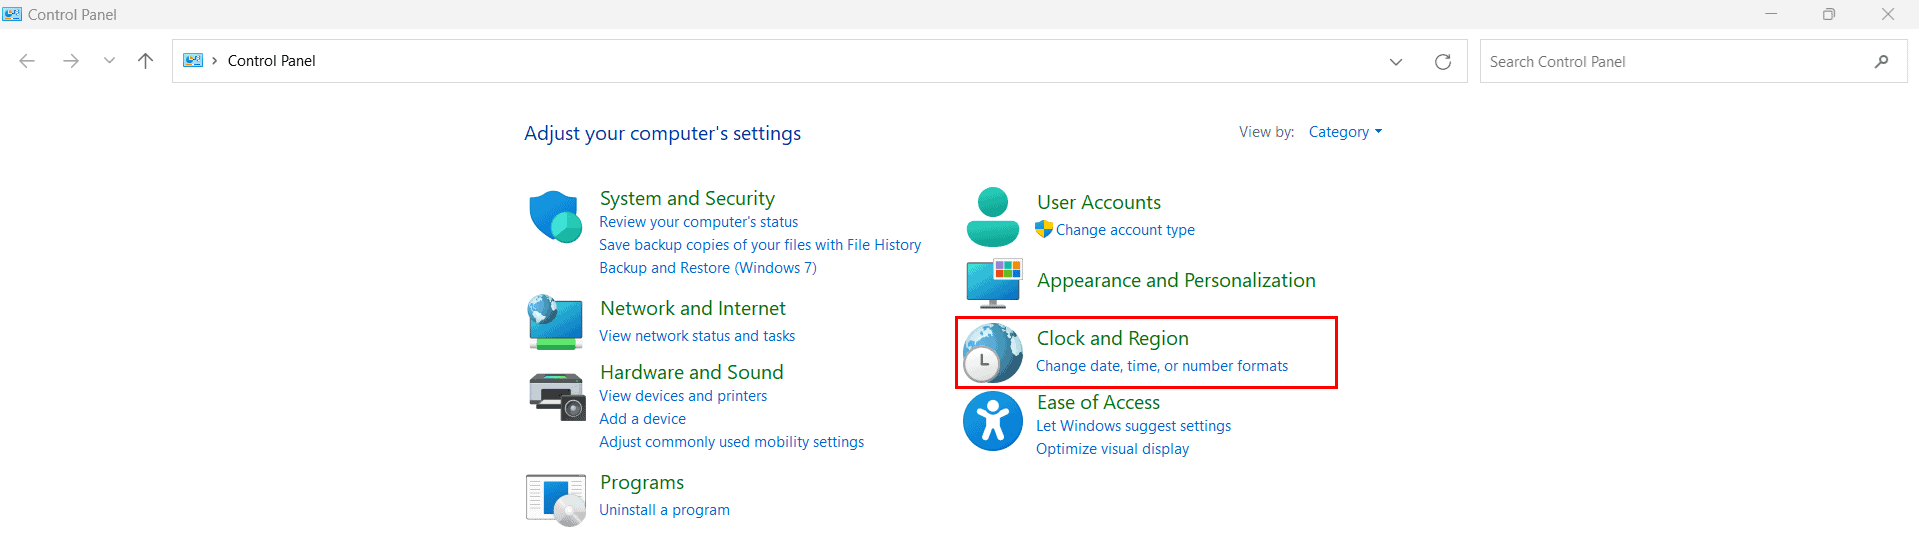Go up one level with up arrow
The height and width of the screenshot is (550, 1919).
145,61
